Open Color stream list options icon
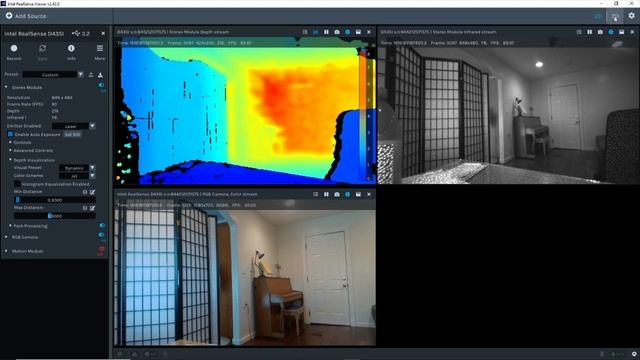The width and height of the screenshot is (640, 360). click(316, 194)
